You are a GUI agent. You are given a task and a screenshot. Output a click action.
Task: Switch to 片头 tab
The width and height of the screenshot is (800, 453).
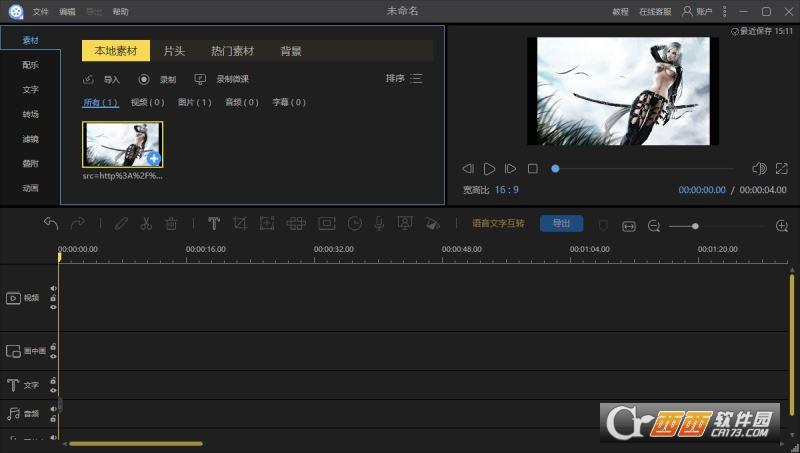174,51
